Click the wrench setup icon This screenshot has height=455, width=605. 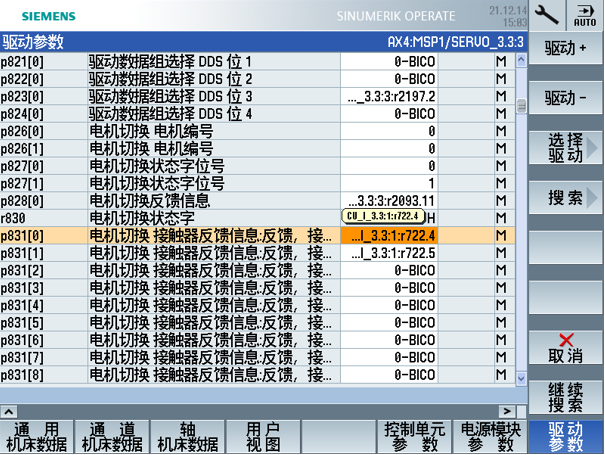coord(547,15)
